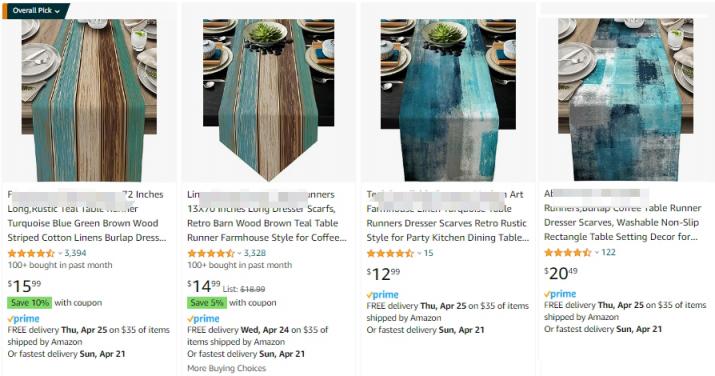Screen dimensions: 715x376
Task: Click the $15.99 price
Action: pos(24,286)
